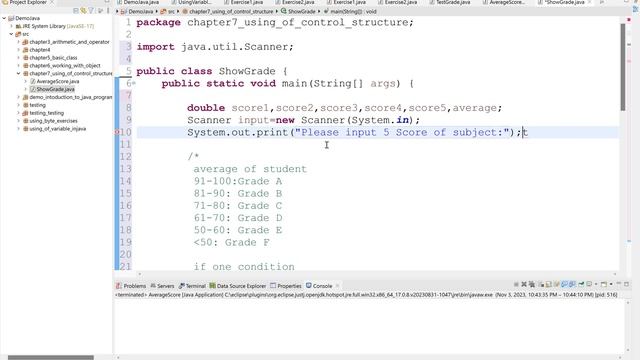Expand the chapter4 package arrow
This screenshot has height=360, width=640.
pyautogui.click(x=19, y=50)
